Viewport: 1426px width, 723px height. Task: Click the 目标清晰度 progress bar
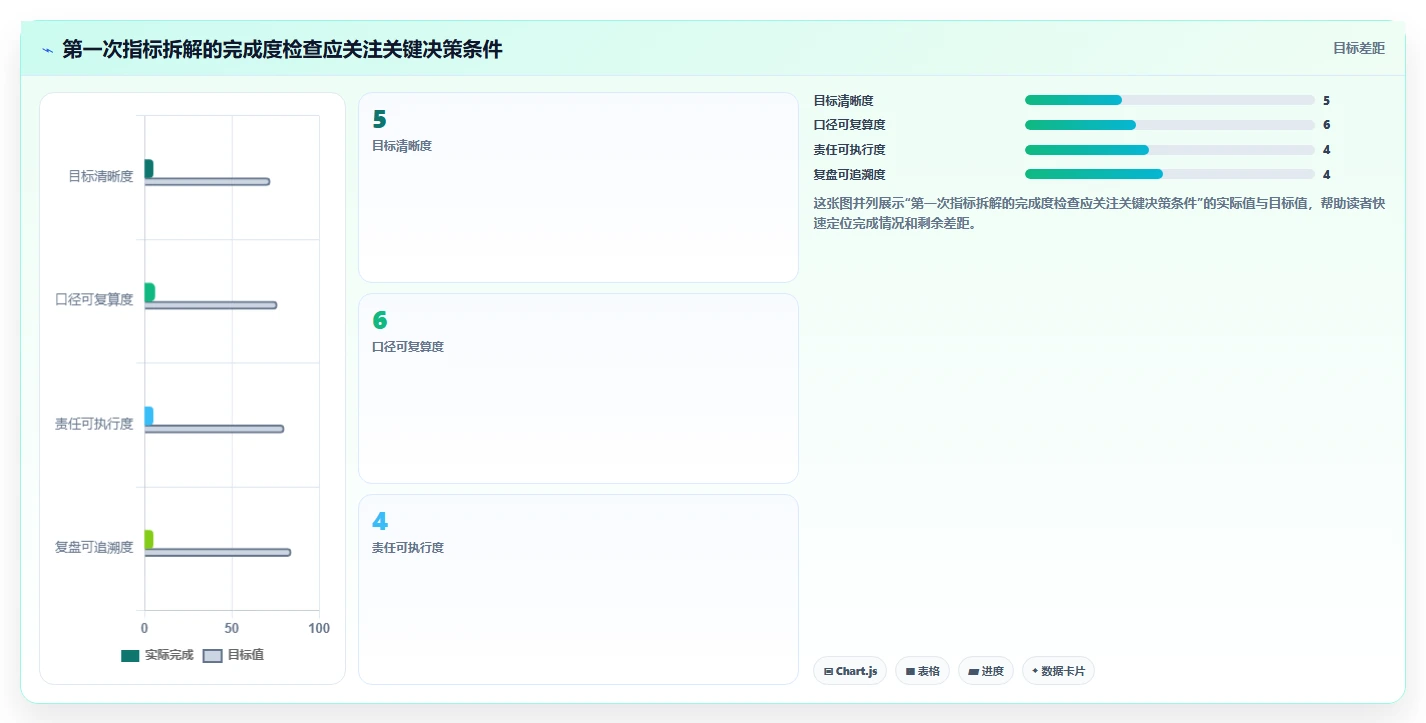pos(1170,100)
